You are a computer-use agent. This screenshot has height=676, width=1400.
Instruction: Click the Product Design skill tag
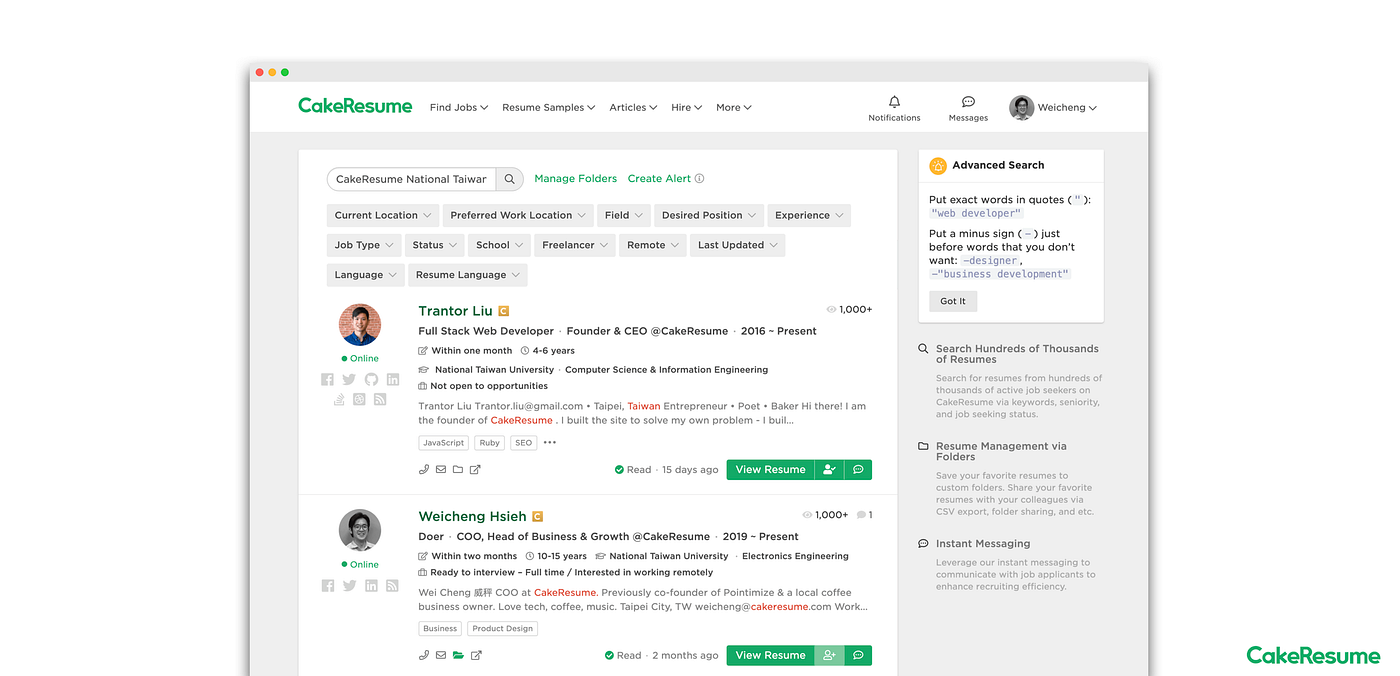(x=503, y=629)
